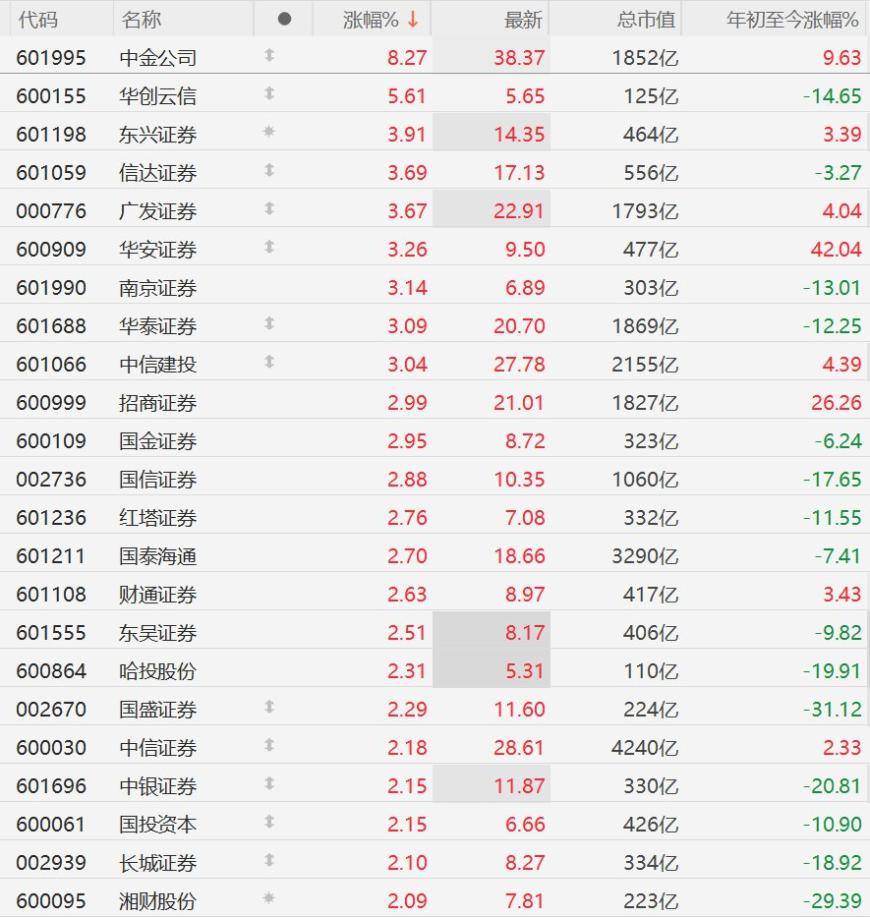This screenshot has width=870, height=917.
Task: Select stock code 002939
Action: (51, 863)
